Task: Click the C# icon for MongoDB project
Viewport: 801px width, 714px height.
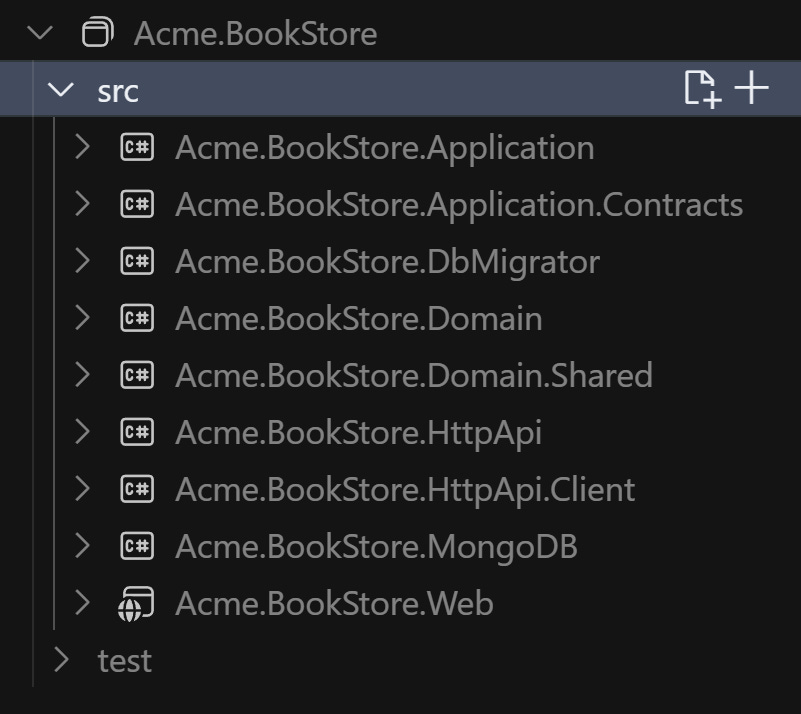Action: (x=137, y=546)
